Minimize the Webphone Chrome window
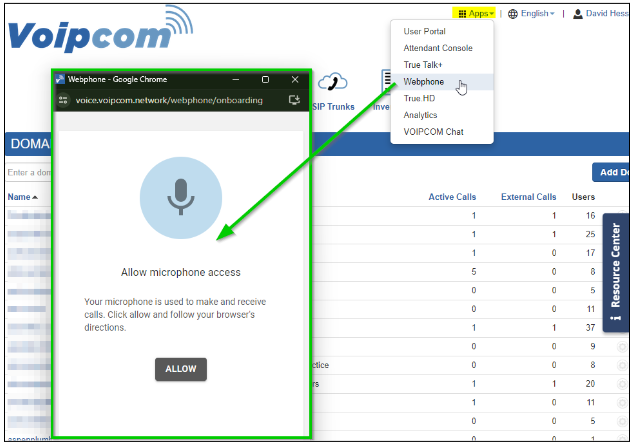The width and height of the screenshot is (635, 445). click(x=236, y=79)
